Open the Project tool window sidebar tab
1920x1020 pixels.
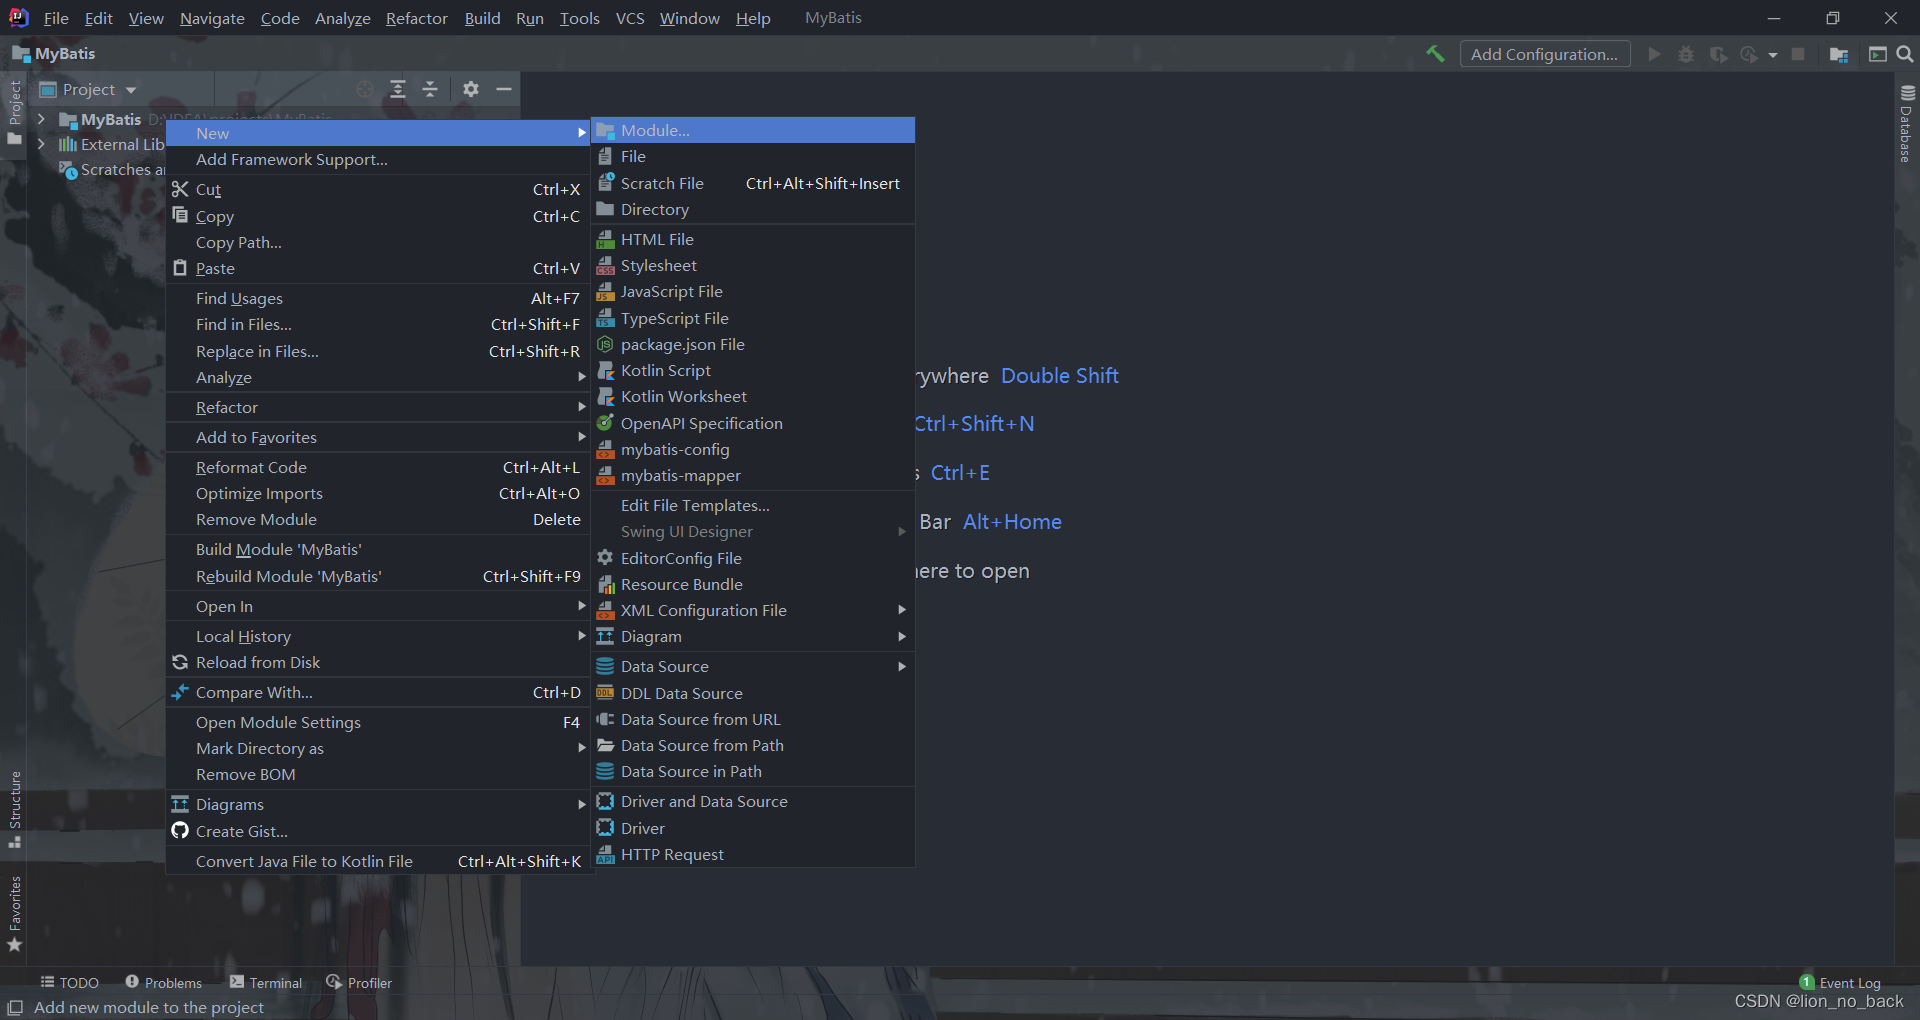(14, 112)
